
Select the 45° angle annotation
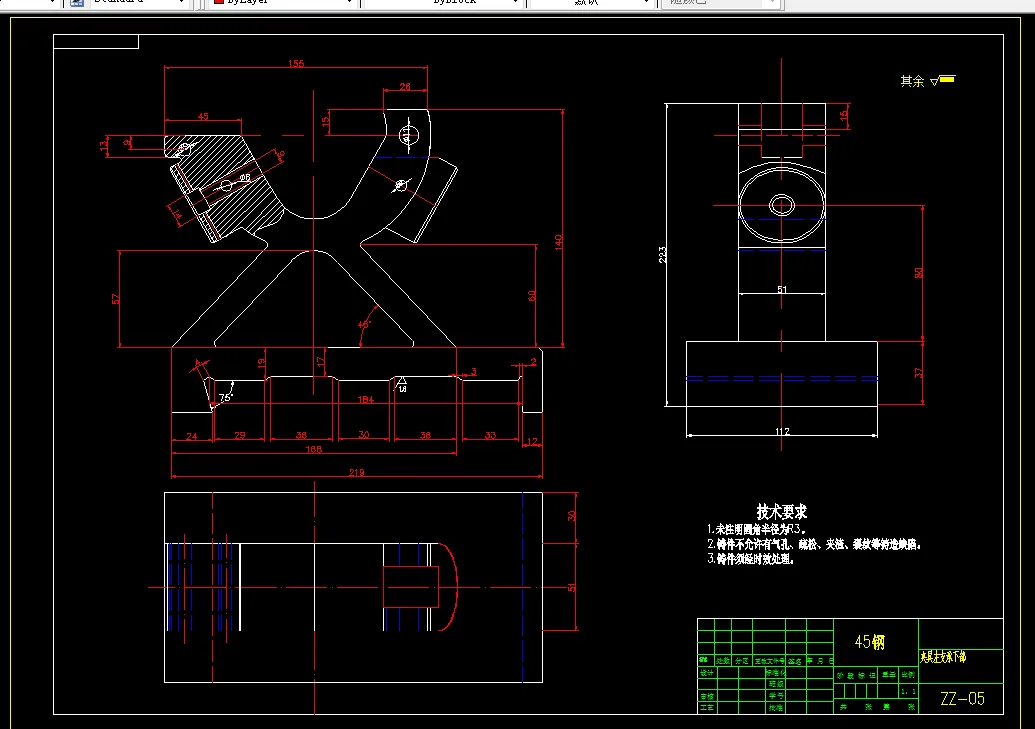pos(364,324)
